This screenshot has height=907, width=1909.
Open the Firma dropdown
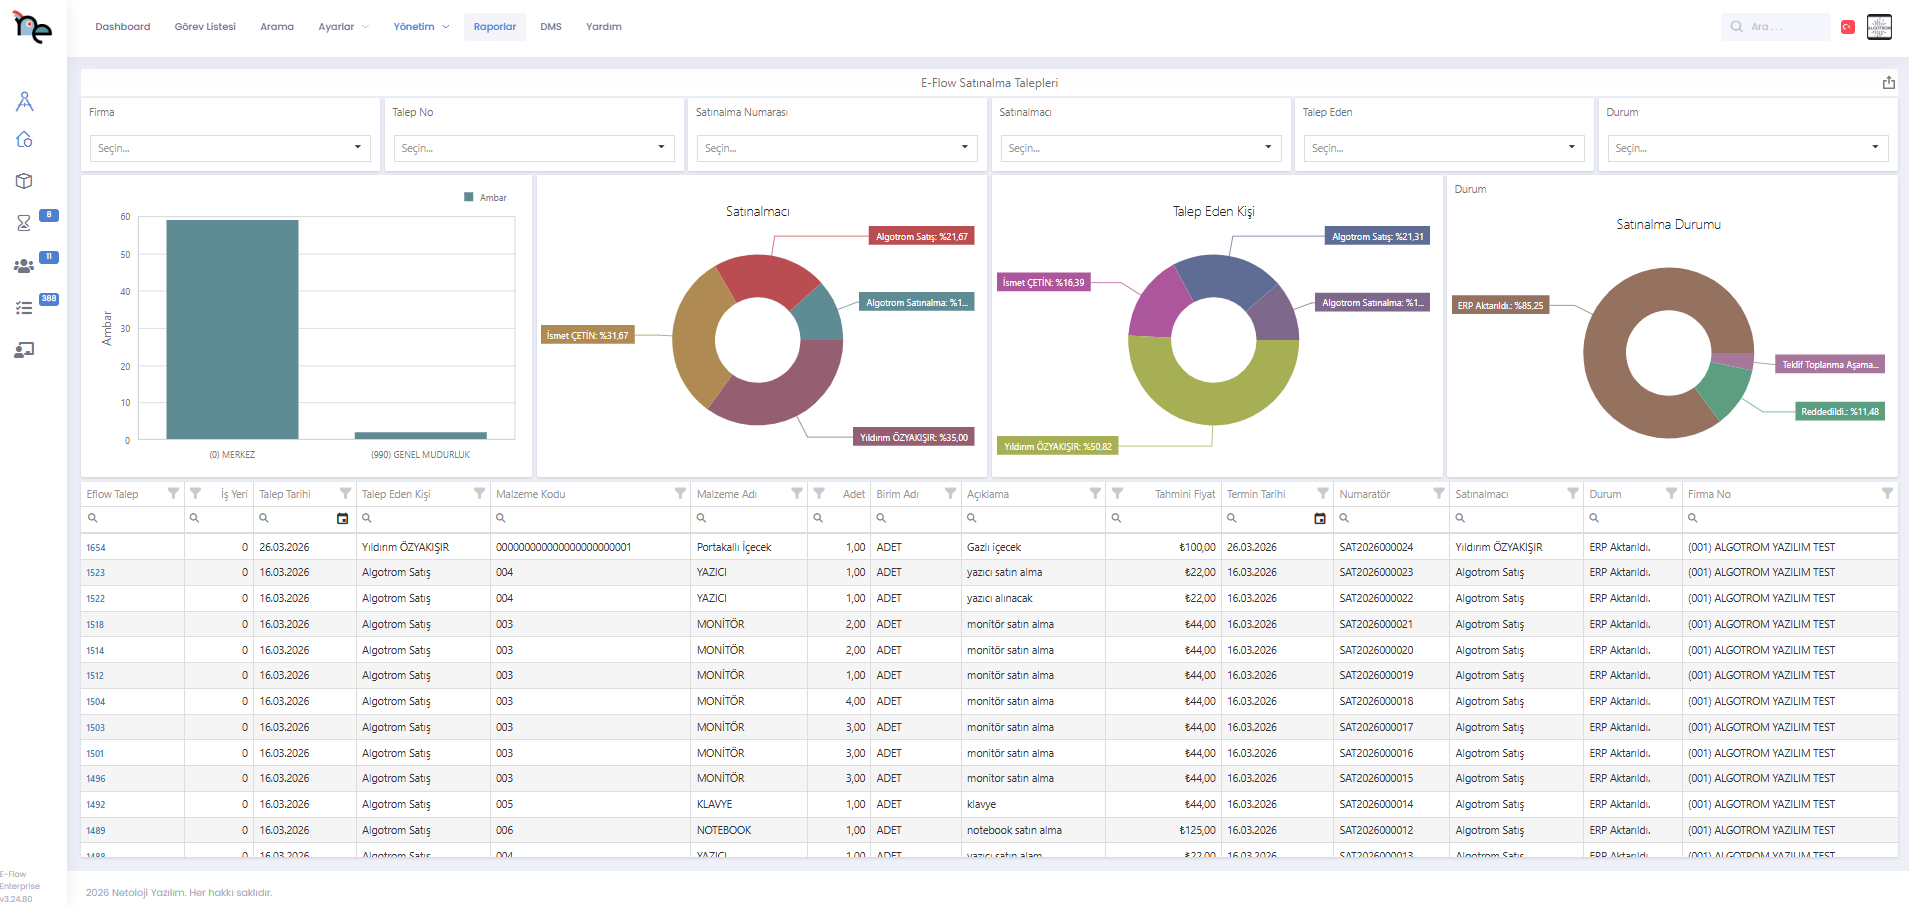pos(230,148)
